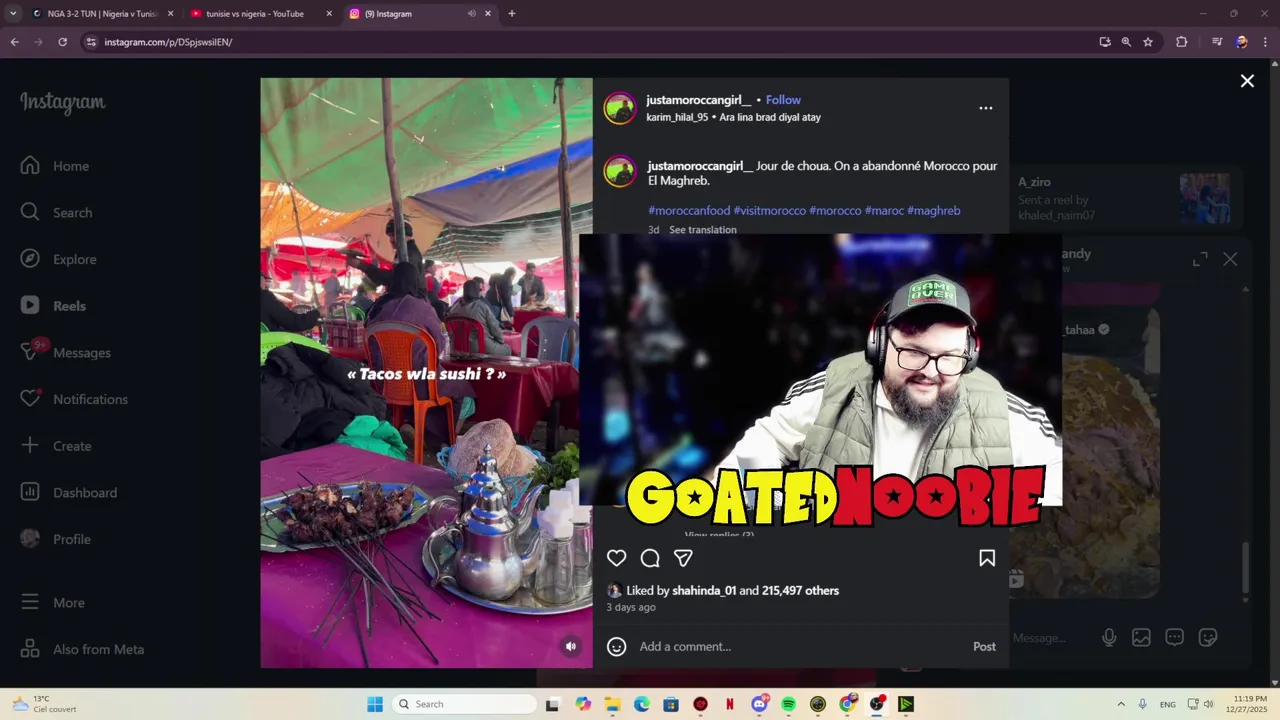Open Reels in Instagram sidebar
The image size is (1280, 720).
[x=54, y=306]
